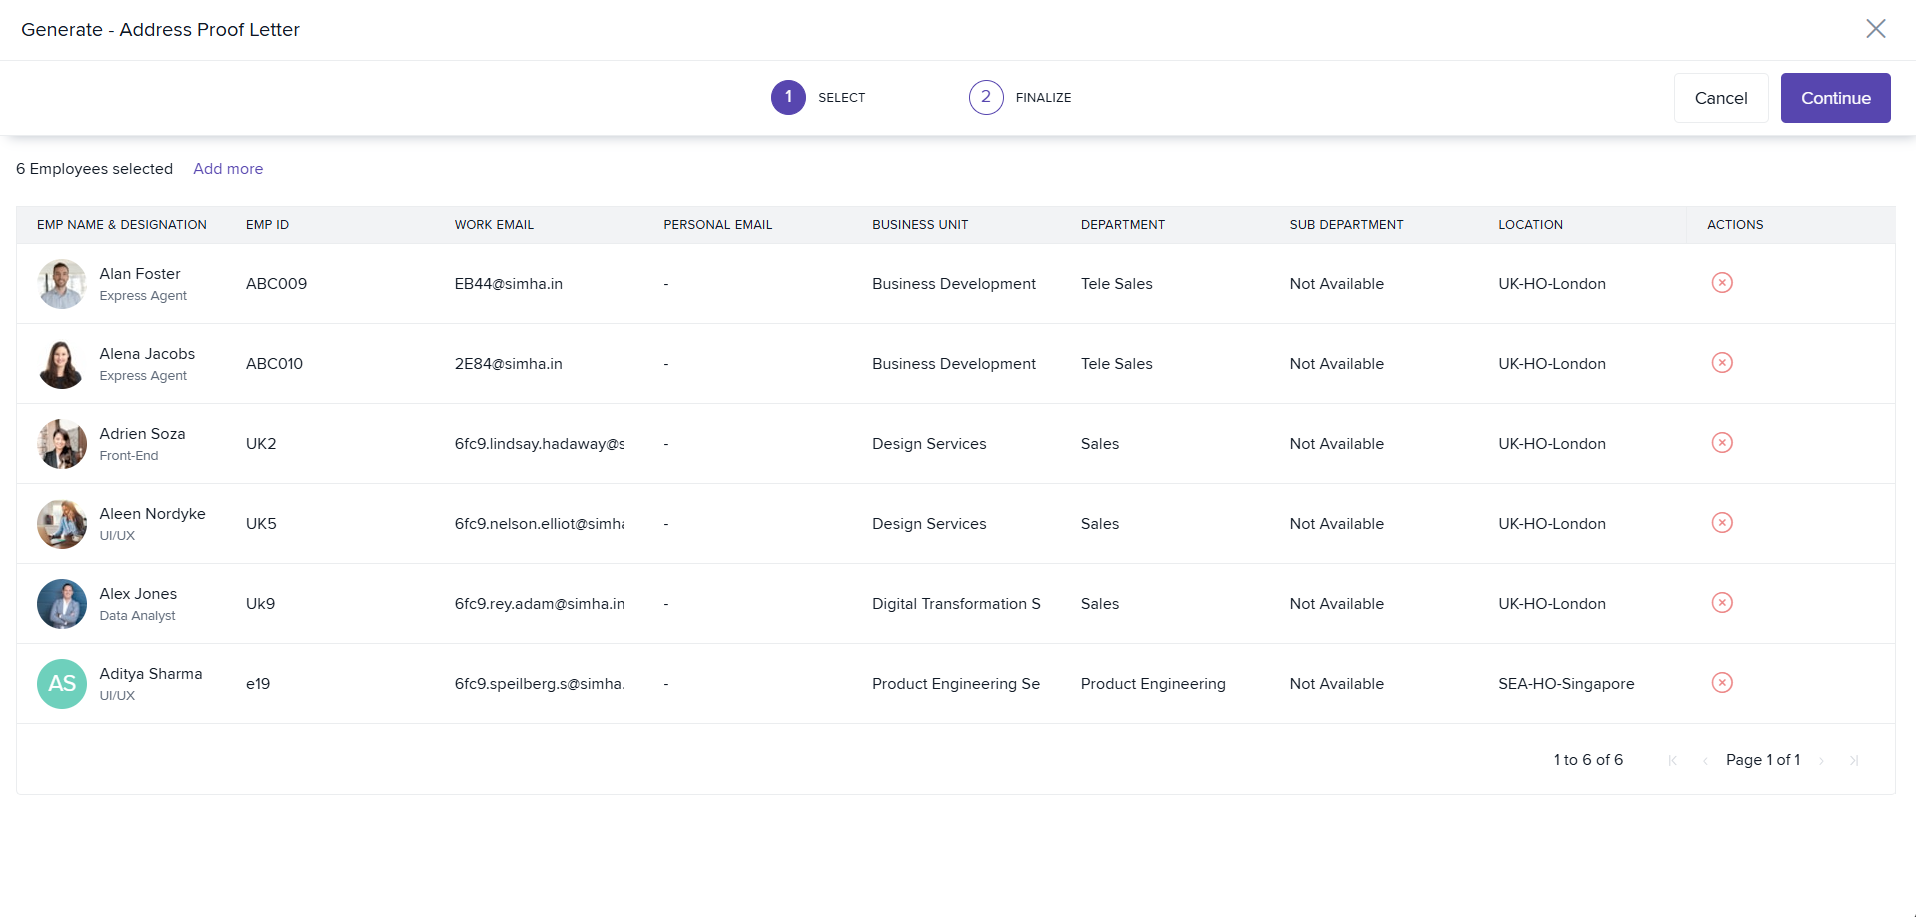Image resolution: width=1916 pixels, height=917 pixels.
Task: Go to next page of table
Action: coord(1822,761)
